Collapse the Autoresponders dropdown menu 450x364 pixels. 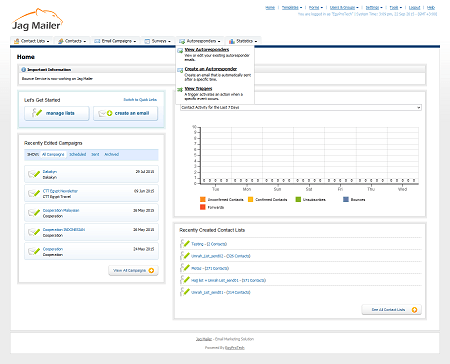click(200, 41)
